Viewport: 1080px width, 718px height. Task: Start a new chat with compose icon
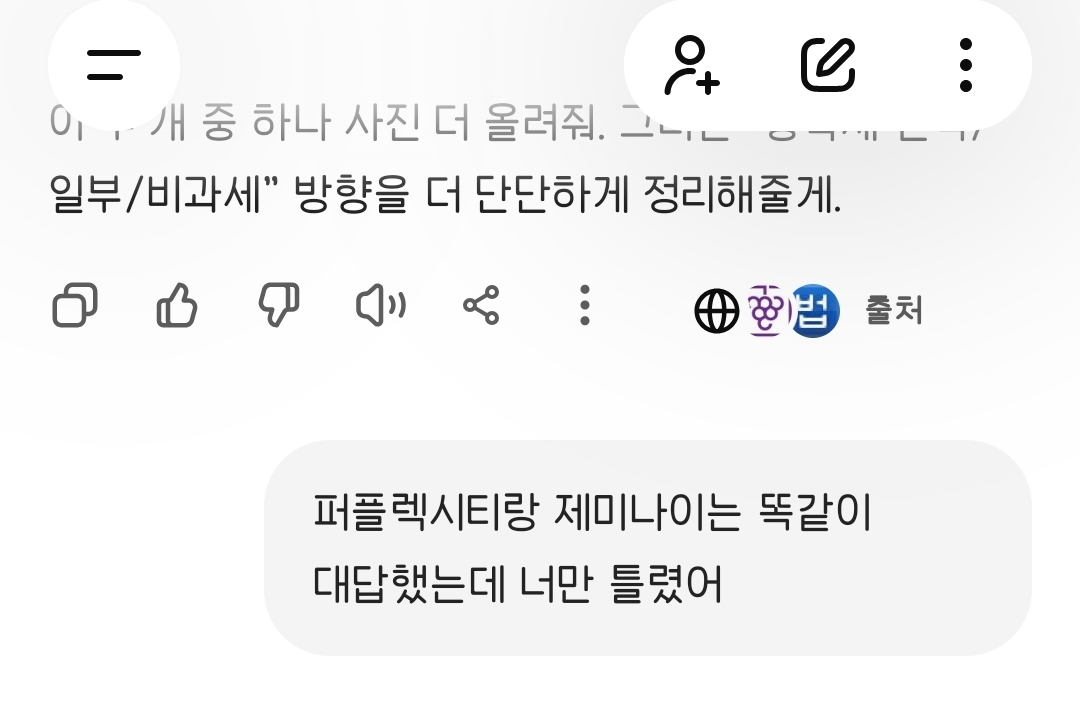click(x=828, y=65)
